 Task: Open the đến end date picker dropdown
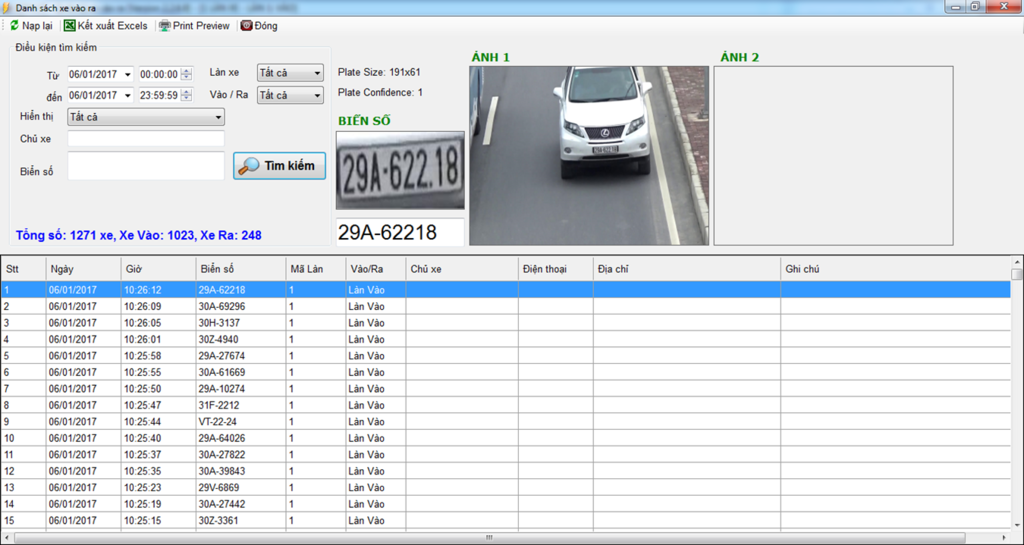(127, 96)
